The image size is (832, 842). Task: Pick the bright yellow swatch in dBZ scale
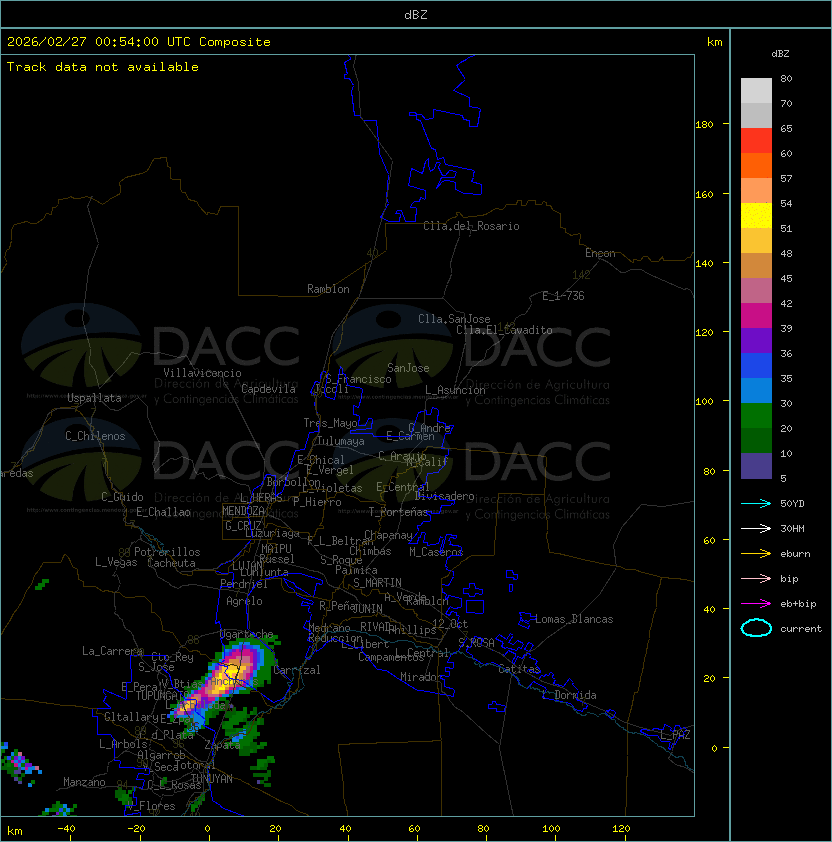click(756, 216)
